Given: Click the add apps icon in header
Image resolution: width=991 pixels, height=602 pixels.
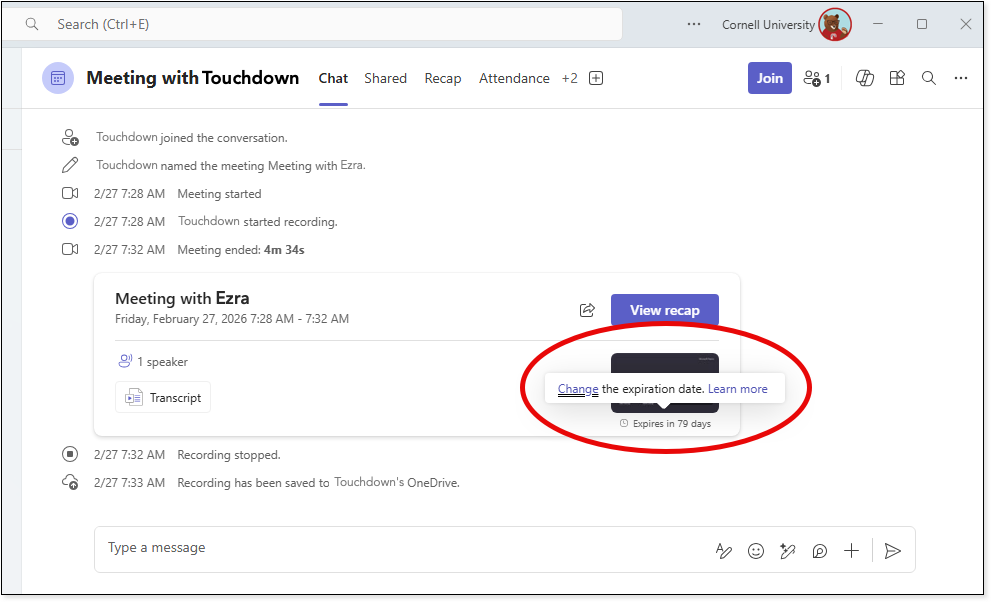Looking at the screenshot, I should 897,78.
